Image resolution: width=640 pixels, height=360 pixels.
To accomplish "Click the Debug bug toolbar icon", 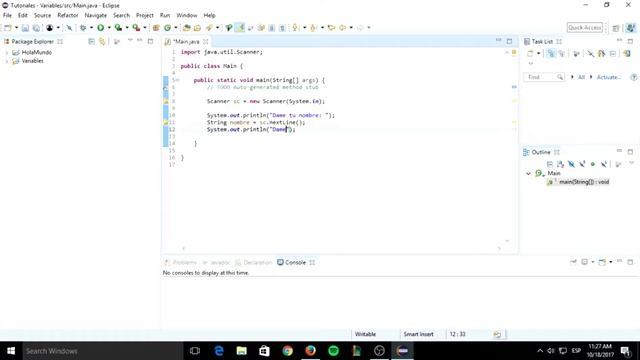I will 83,28.
